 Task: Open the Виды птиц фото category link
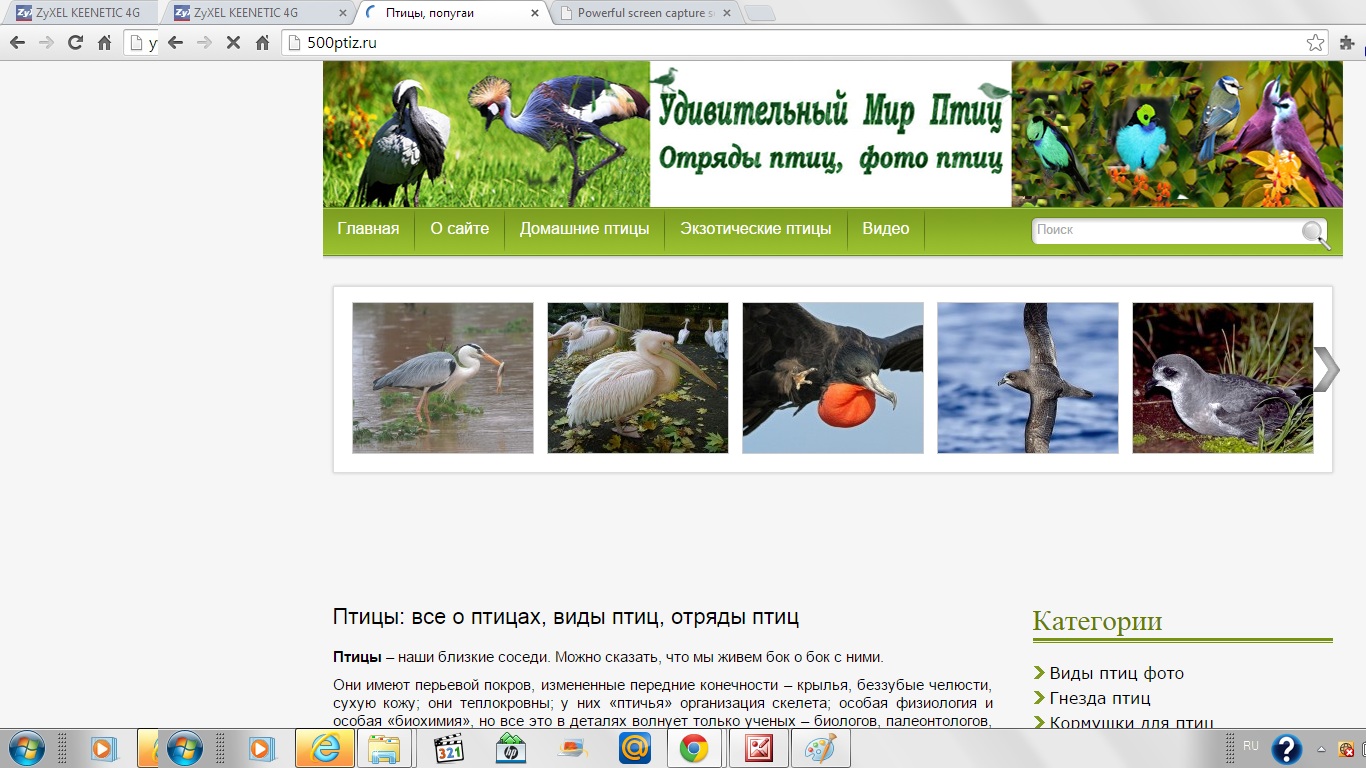[1117, 674]
